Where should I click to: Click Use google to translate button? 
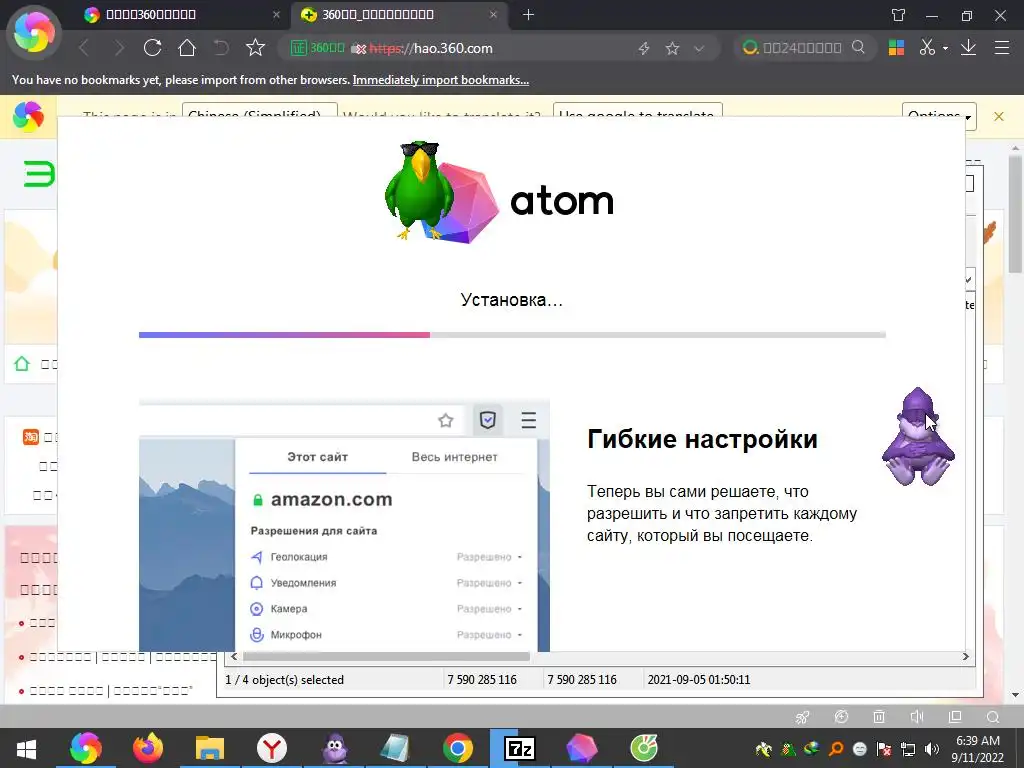(x=637, y=111)
